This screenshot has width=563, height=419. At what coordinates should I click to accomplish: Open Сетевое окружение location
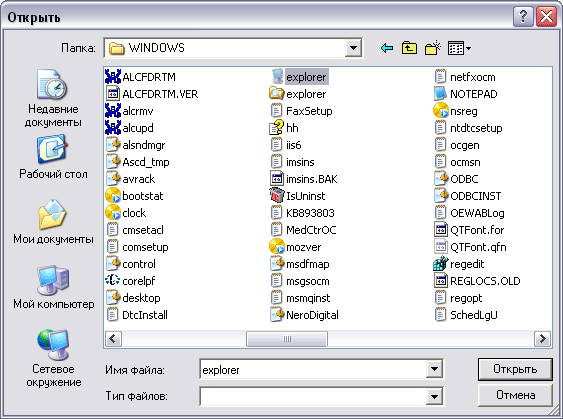click(53, 358)
